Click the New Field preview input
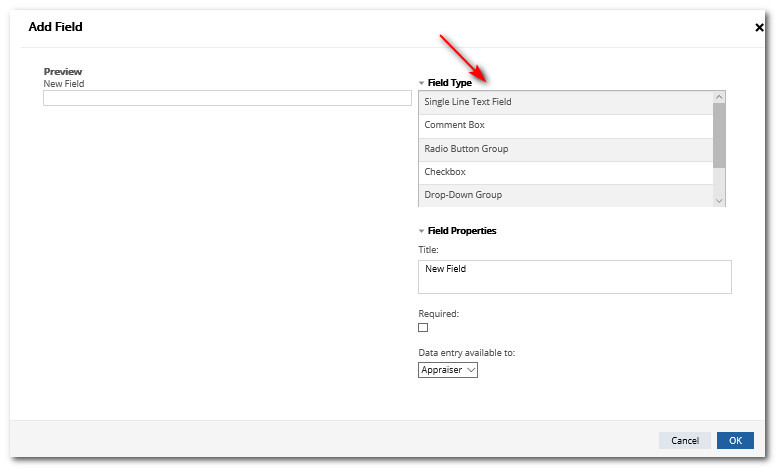Image resolution: width=776 pixels, height=468 pixels. (227, 98)
